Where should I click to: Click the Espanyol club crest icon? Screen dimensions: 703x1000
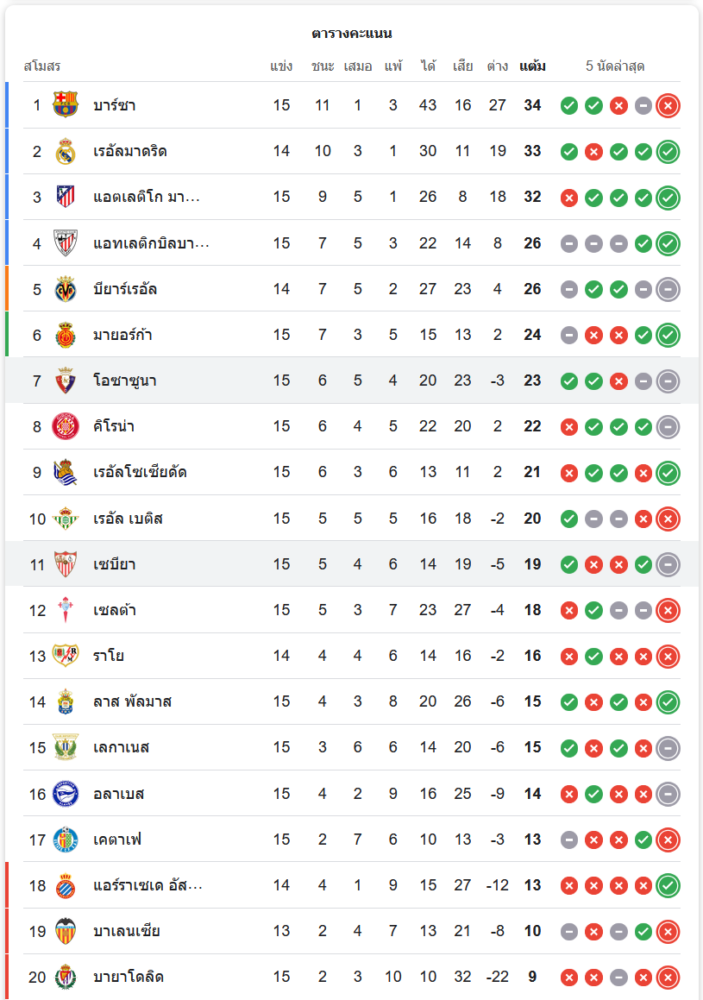(66, 885)
